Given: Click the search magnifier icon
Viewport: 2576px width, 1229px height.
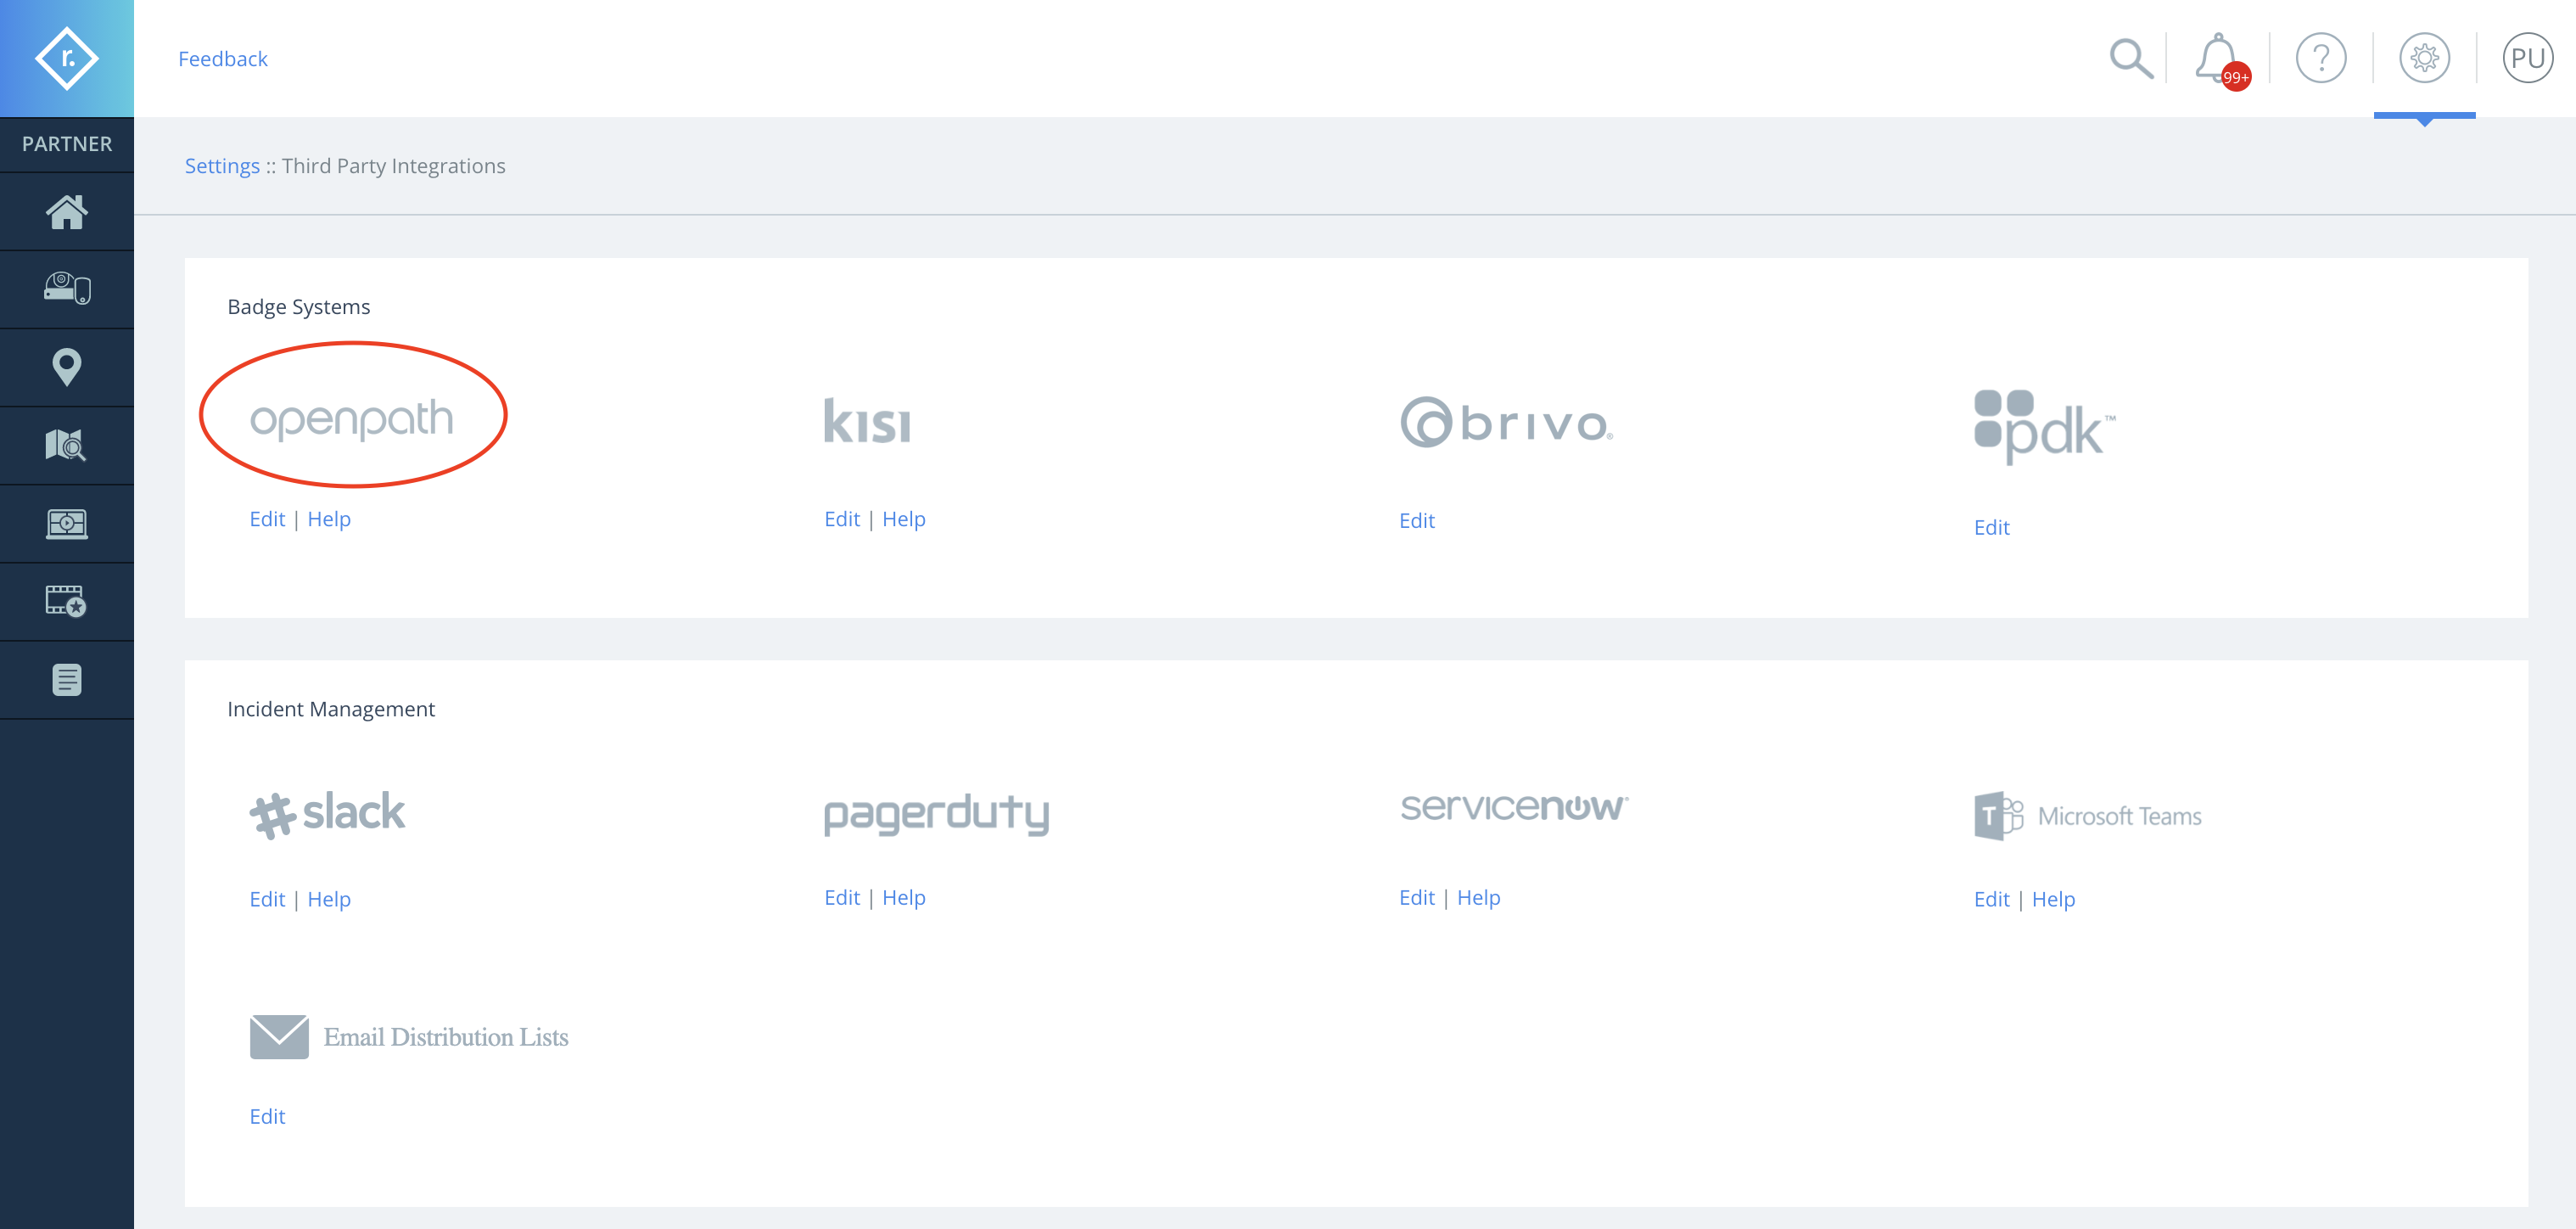Looking at the screenshot, I should click(2131, 58).
